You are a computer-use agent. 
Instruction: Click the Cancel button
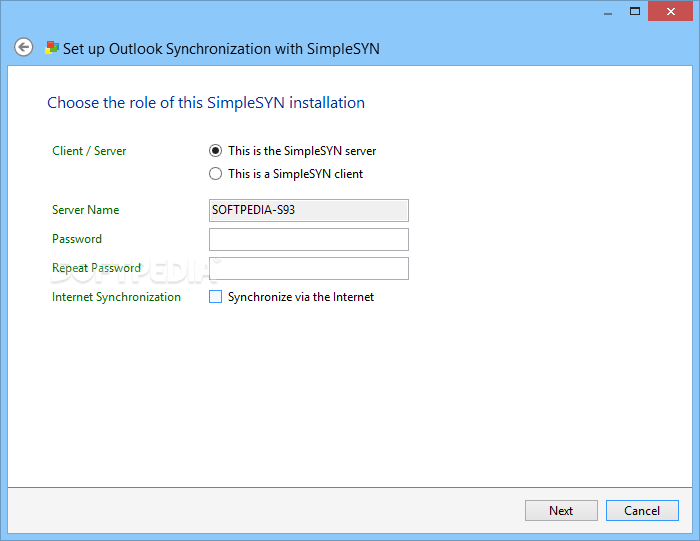click(x=642, y=510)
